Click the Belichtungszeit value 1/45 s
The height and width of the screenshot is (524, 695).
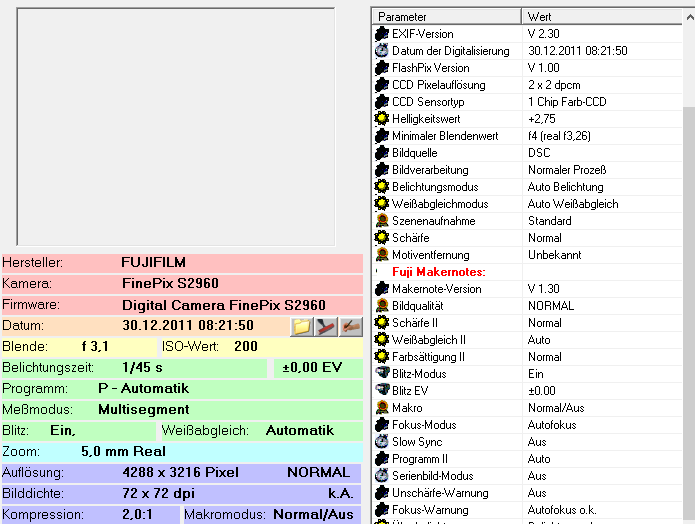[x=142, y=368]
